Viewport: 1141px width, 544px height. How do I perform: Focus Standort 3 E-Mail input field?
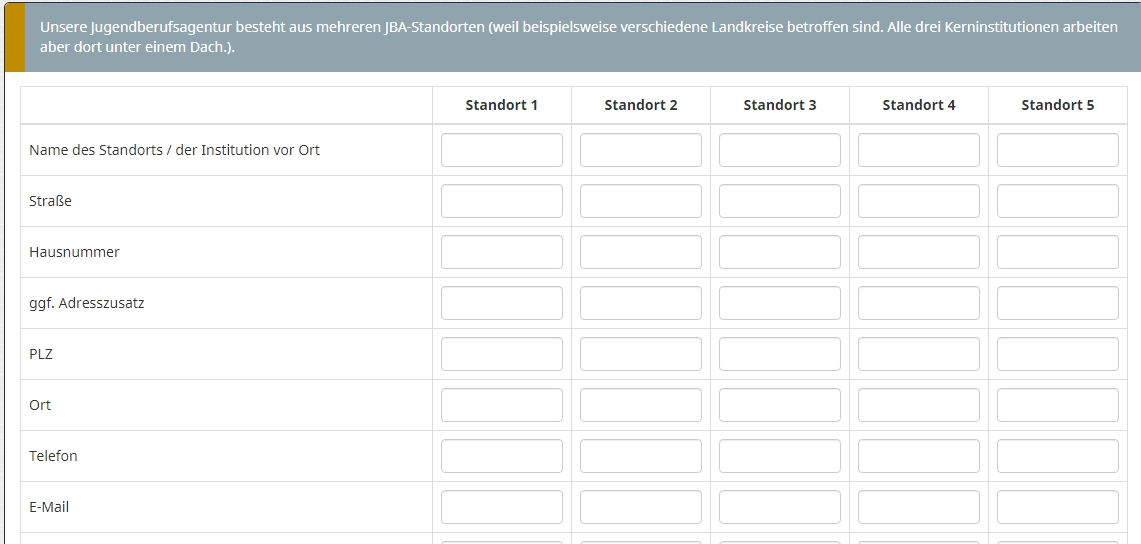point(779,507)
